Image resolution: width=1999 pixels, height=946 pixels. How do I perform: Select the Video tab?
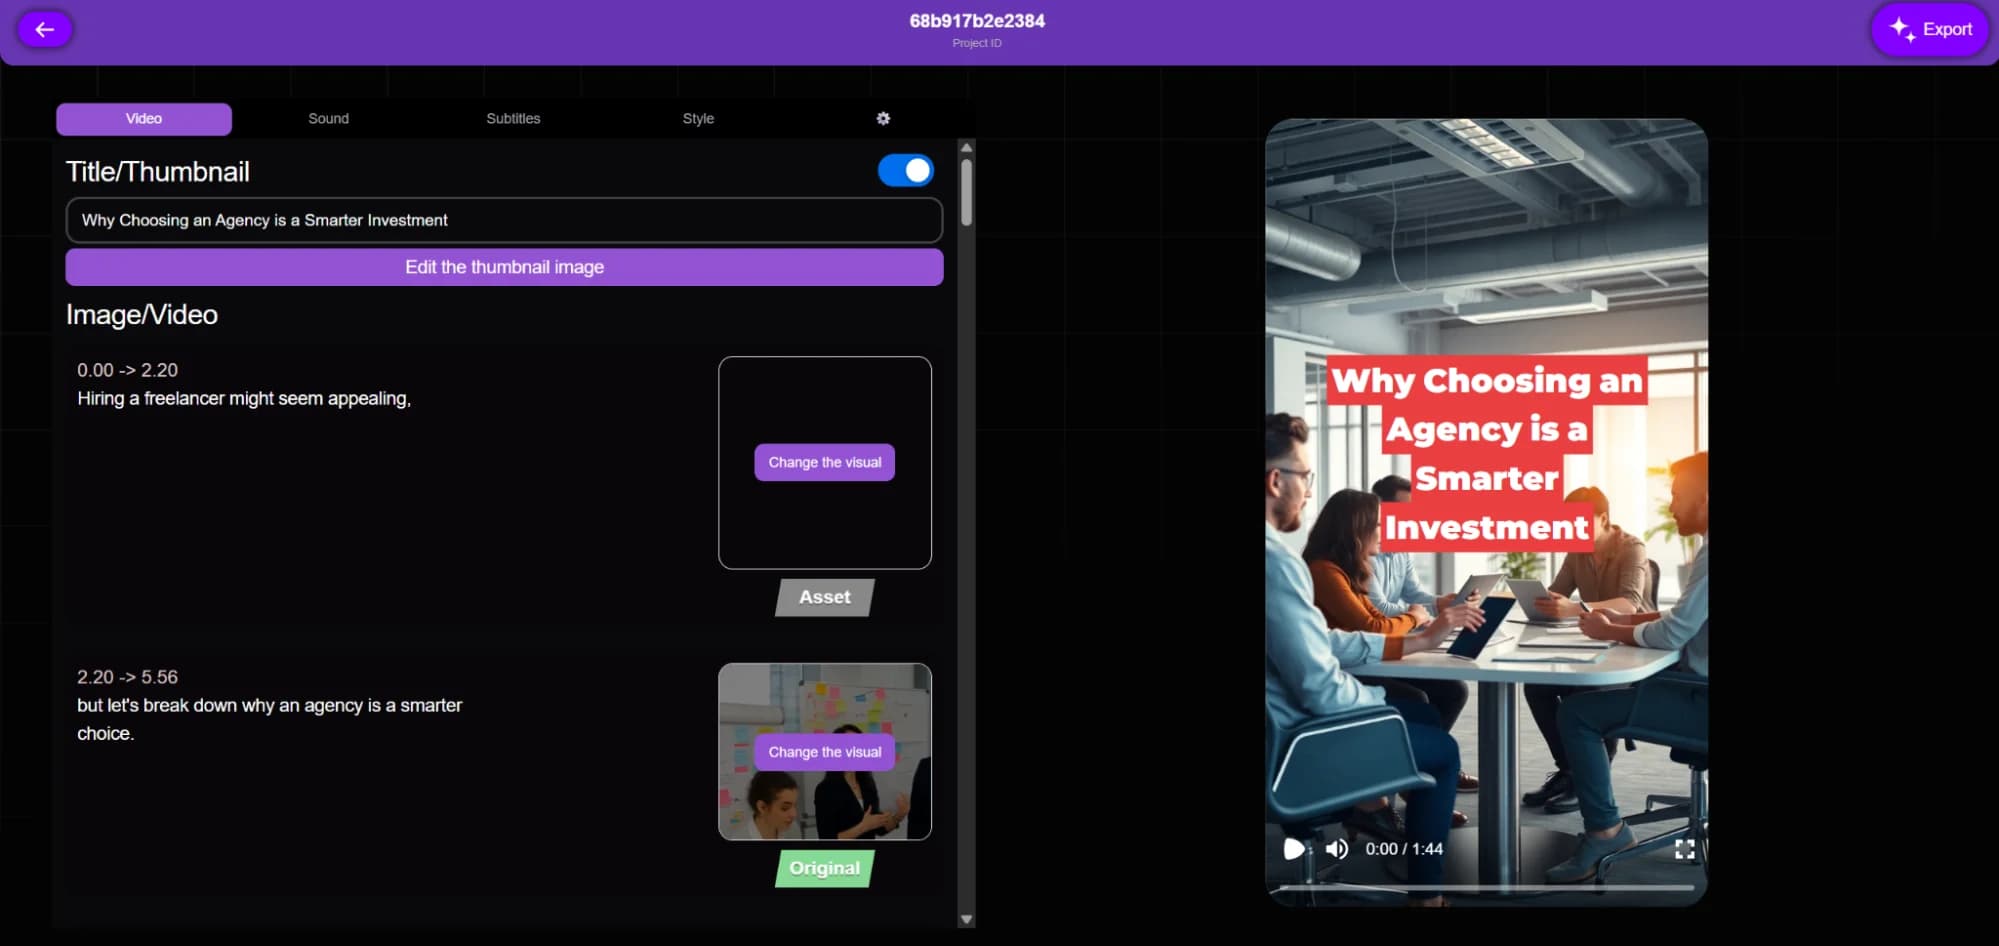coord(144,118)
